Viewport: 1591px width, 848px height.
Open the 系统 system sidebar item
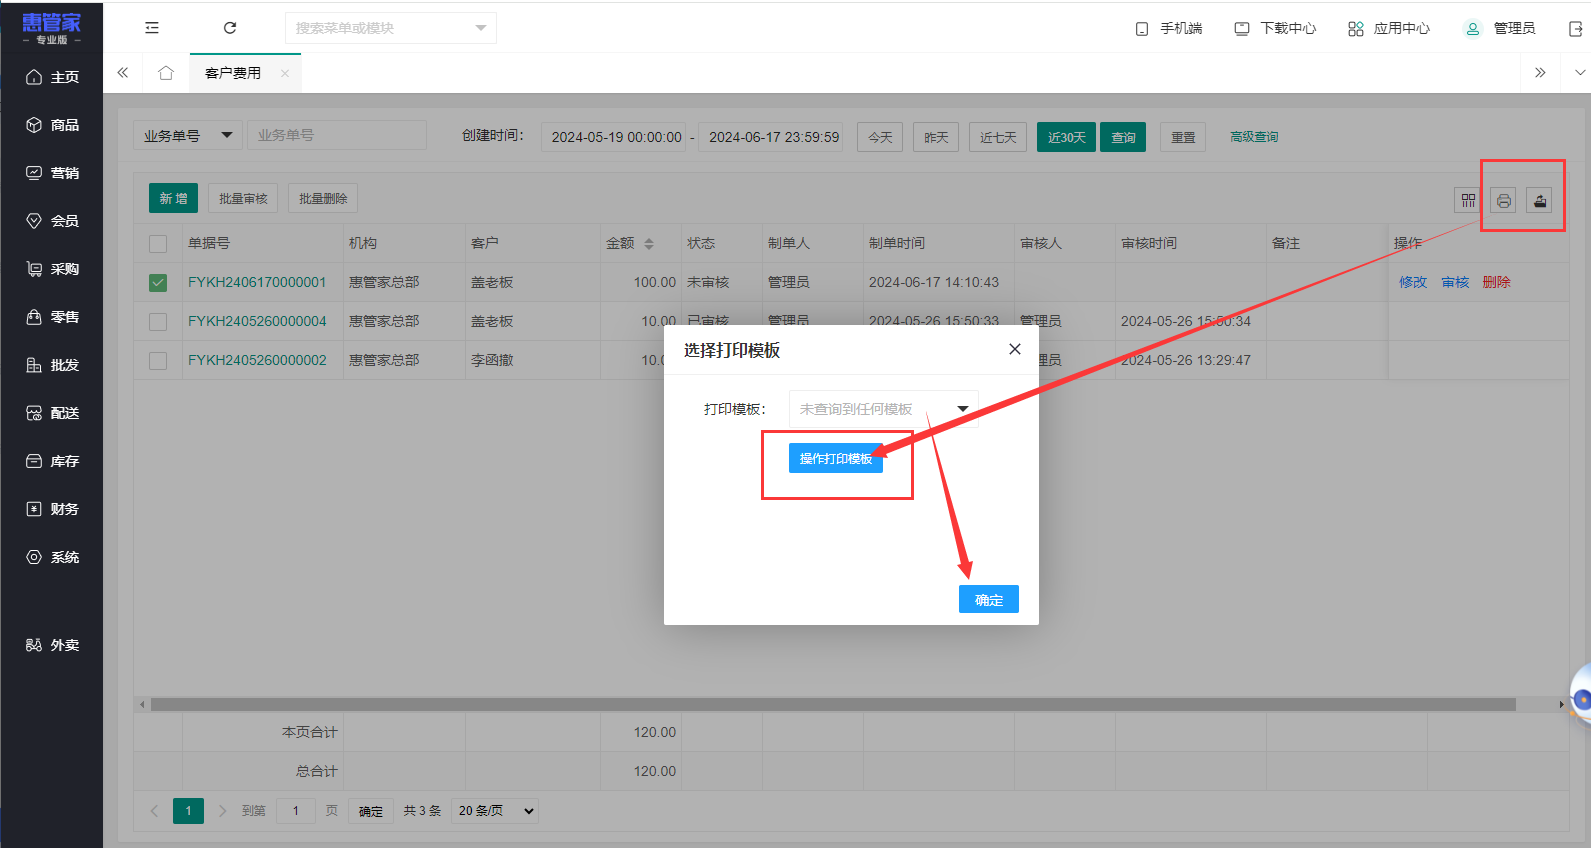52,557
